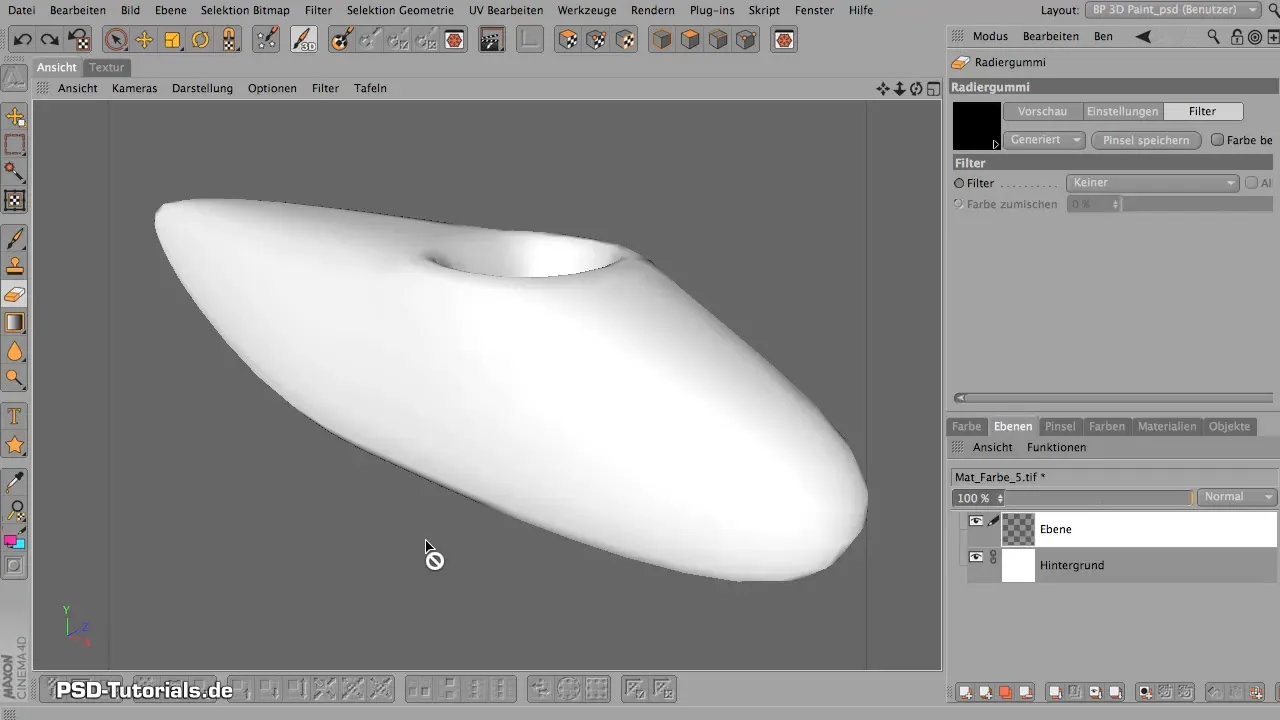The height and width of the screenshot is (720, 1280).
Task: Toggle the lock icon in attribute manager
Action: [1237, 36]
